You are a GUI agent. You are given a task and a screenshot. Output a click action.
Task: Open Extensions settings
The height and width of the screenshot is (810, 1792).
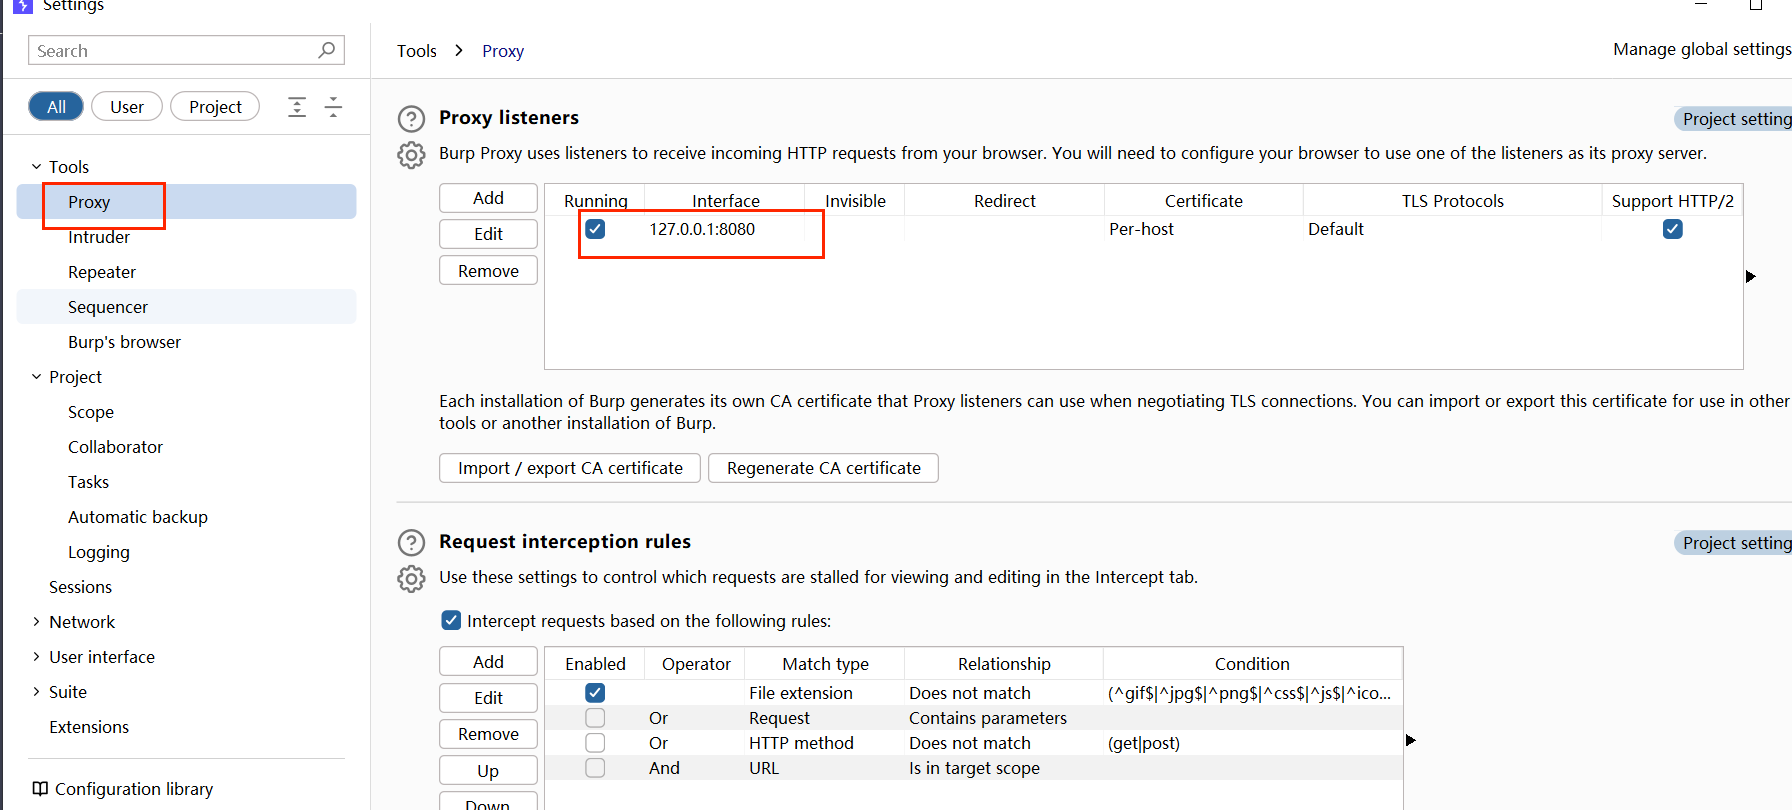point(89,727)
